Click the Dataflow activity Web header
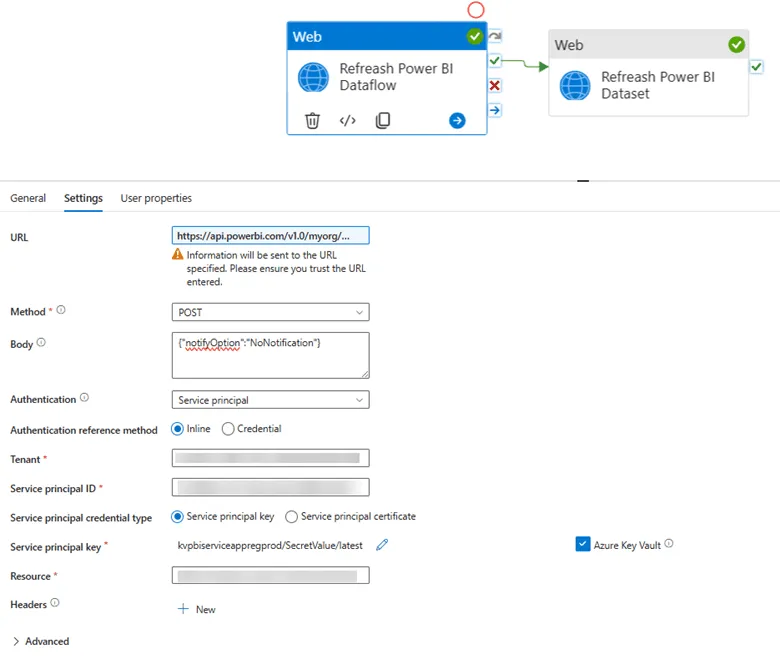Image resolution: width=780 pixels, height=659 pixels. click(x=387, y=36)
